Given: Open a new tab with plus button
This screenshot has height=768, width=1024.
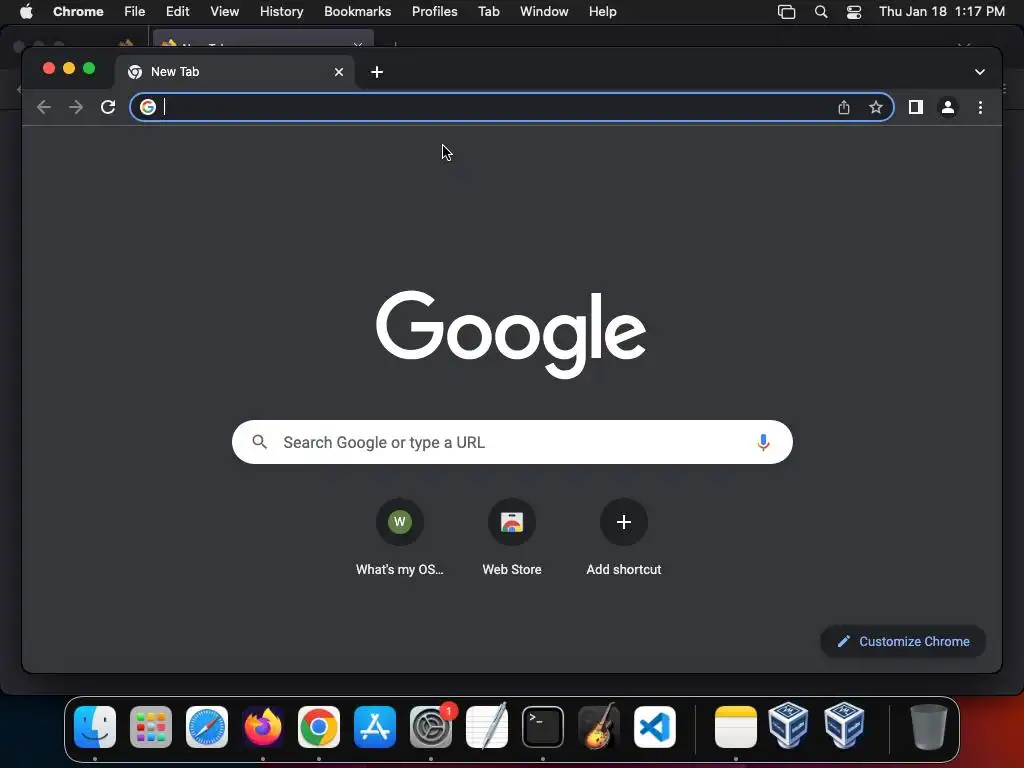Looking at the screenshot, I should coord(377,72).
